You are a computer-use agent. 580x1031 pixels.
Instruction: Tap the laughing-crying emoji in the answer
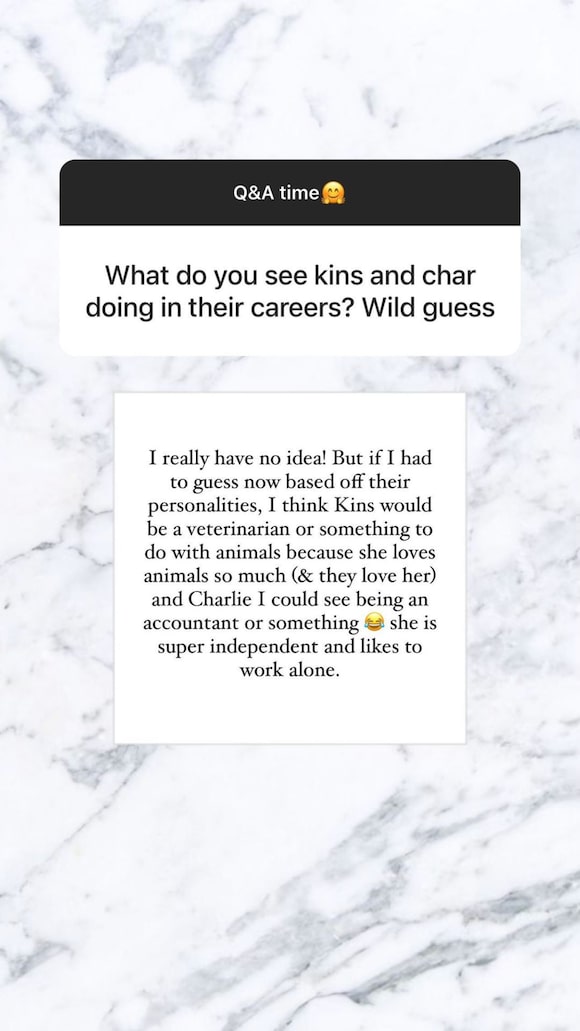[x=374, y=622]
